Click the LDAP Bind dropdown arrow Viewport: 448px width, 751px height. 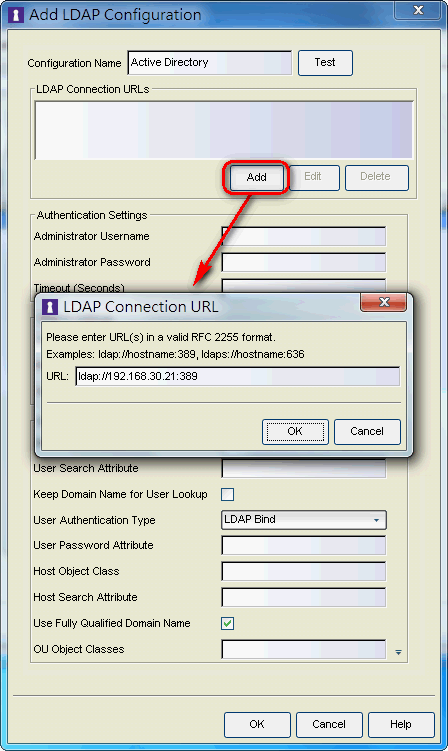[x=377, y=520]
